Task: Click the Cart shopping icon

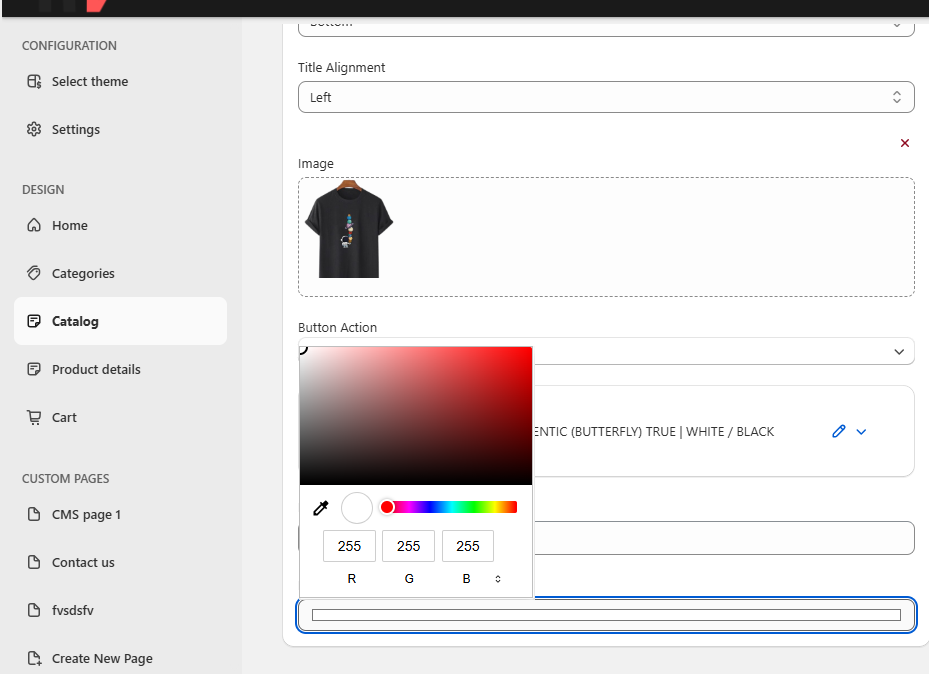Action: [34, 417]
